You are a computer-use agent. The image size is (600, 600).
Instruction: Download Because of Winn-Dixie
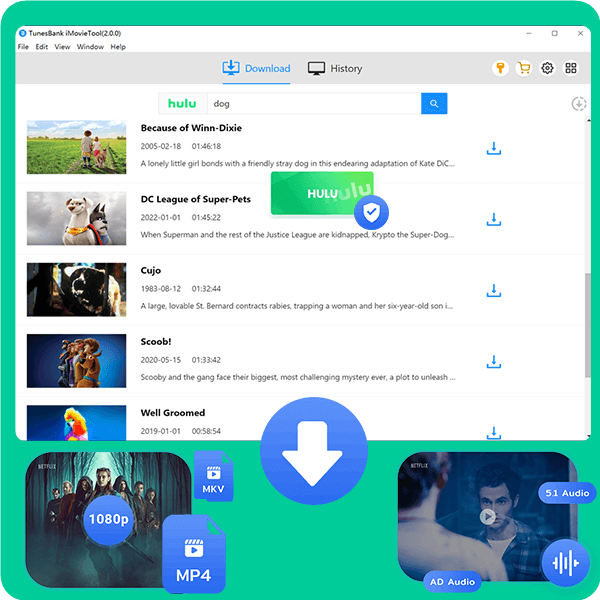tap(494, 148)
